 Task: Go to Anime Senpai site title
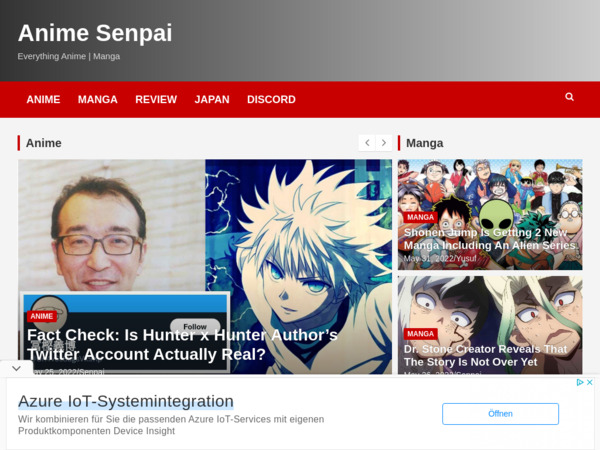pyautogui.click(x=95, y=33)
